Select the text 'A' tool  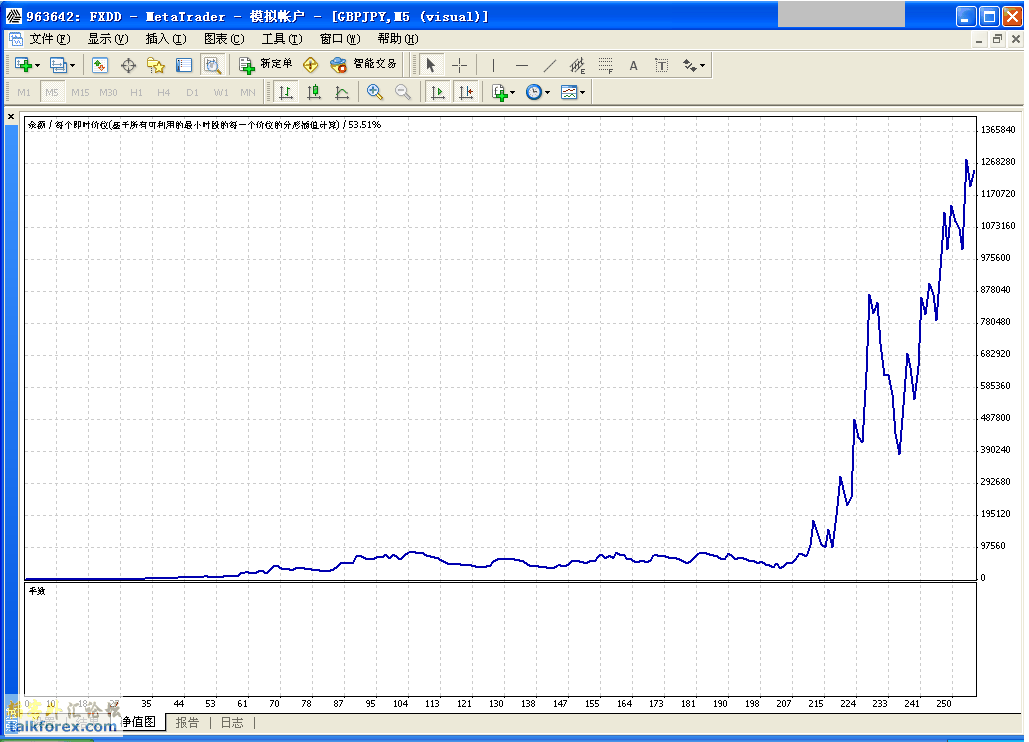click(633, 65)
